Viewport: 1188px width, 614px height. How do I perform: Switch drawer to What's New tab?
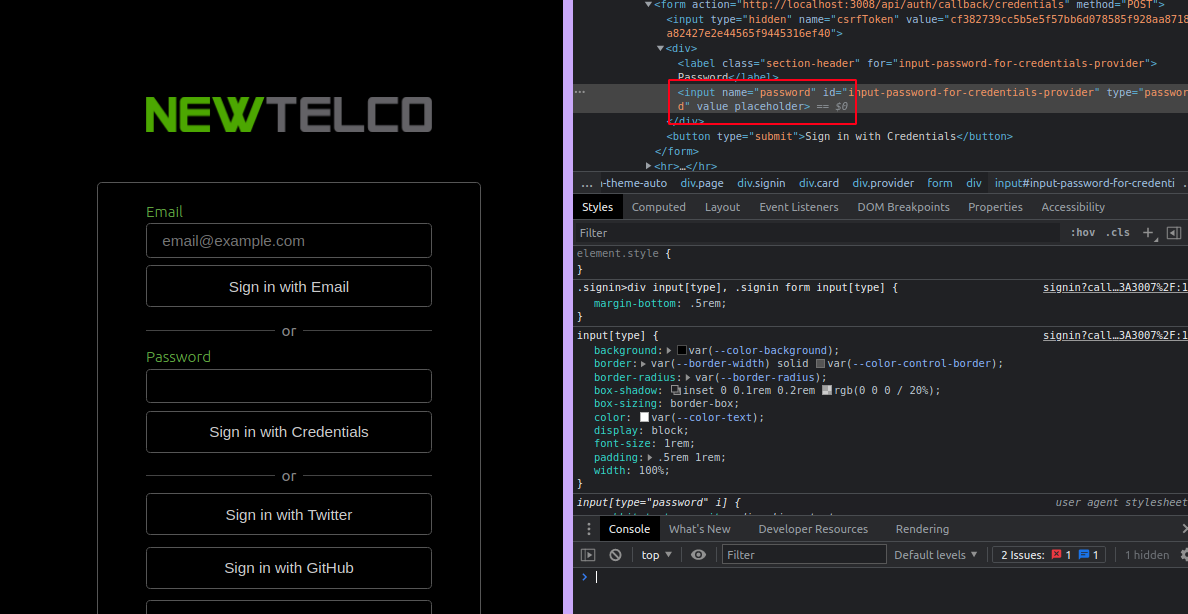tap(699, 529)
